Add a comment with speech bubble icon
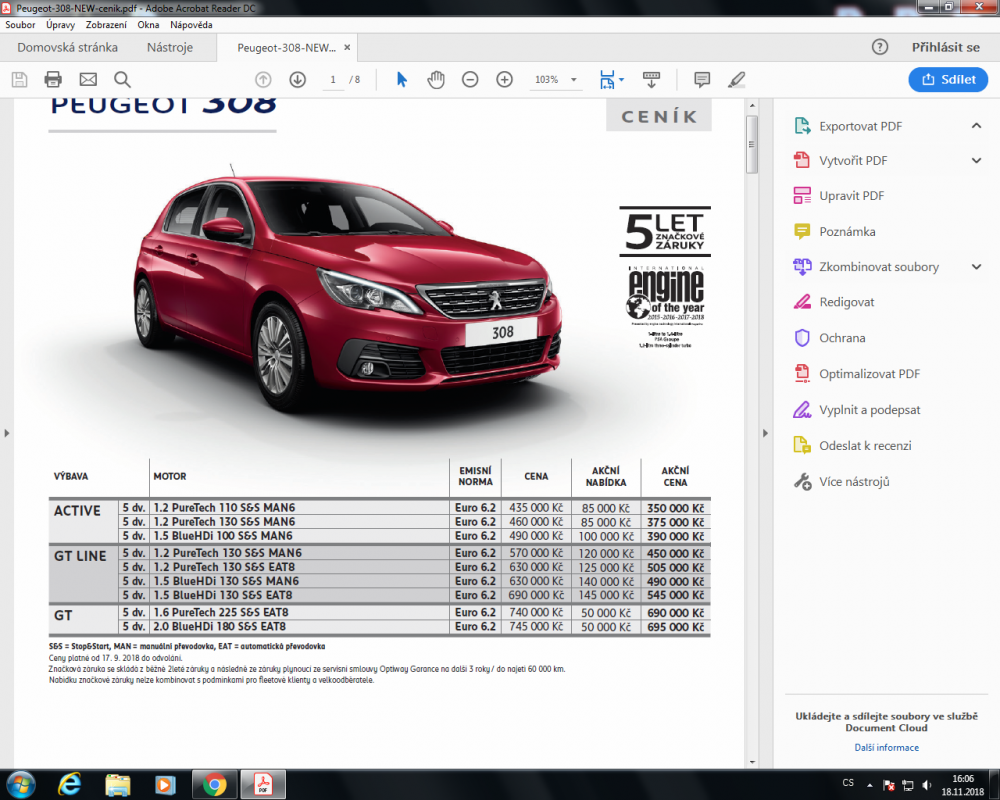Image resolution: width=1000 pixels, height=800 pixels. click(702, 80)
